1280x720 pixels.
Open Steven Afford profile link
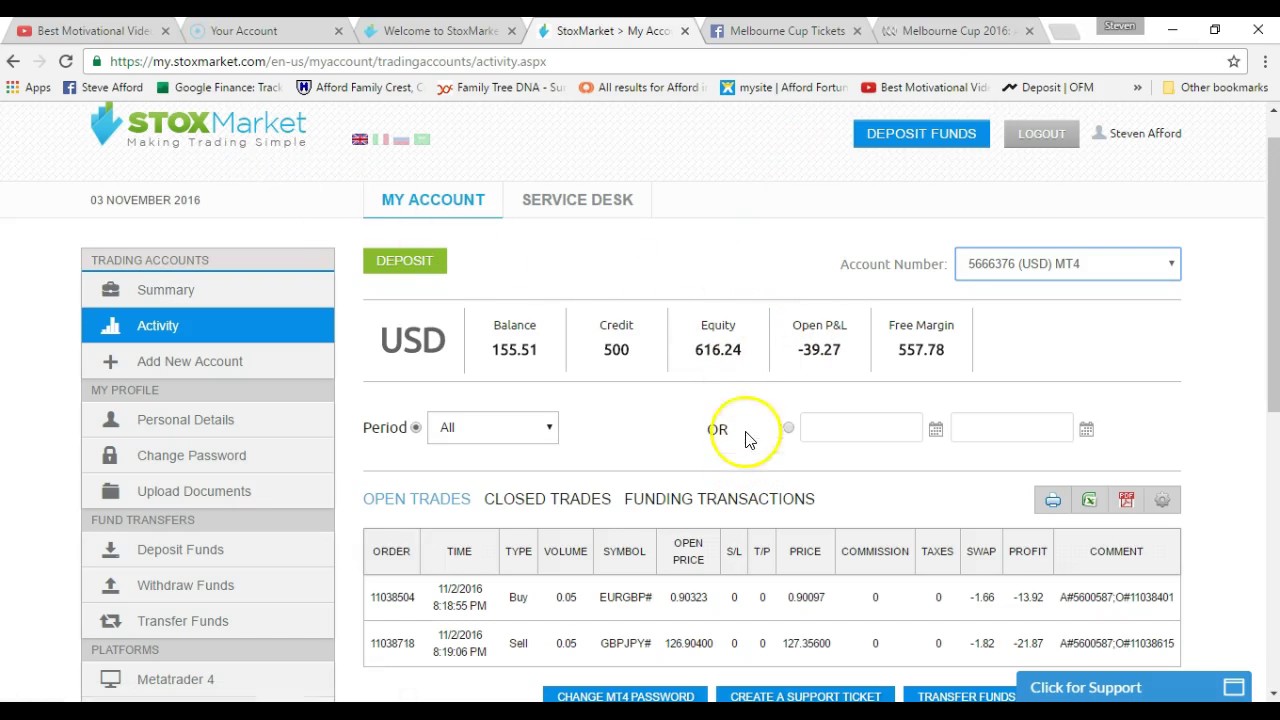coord(1137,133)
